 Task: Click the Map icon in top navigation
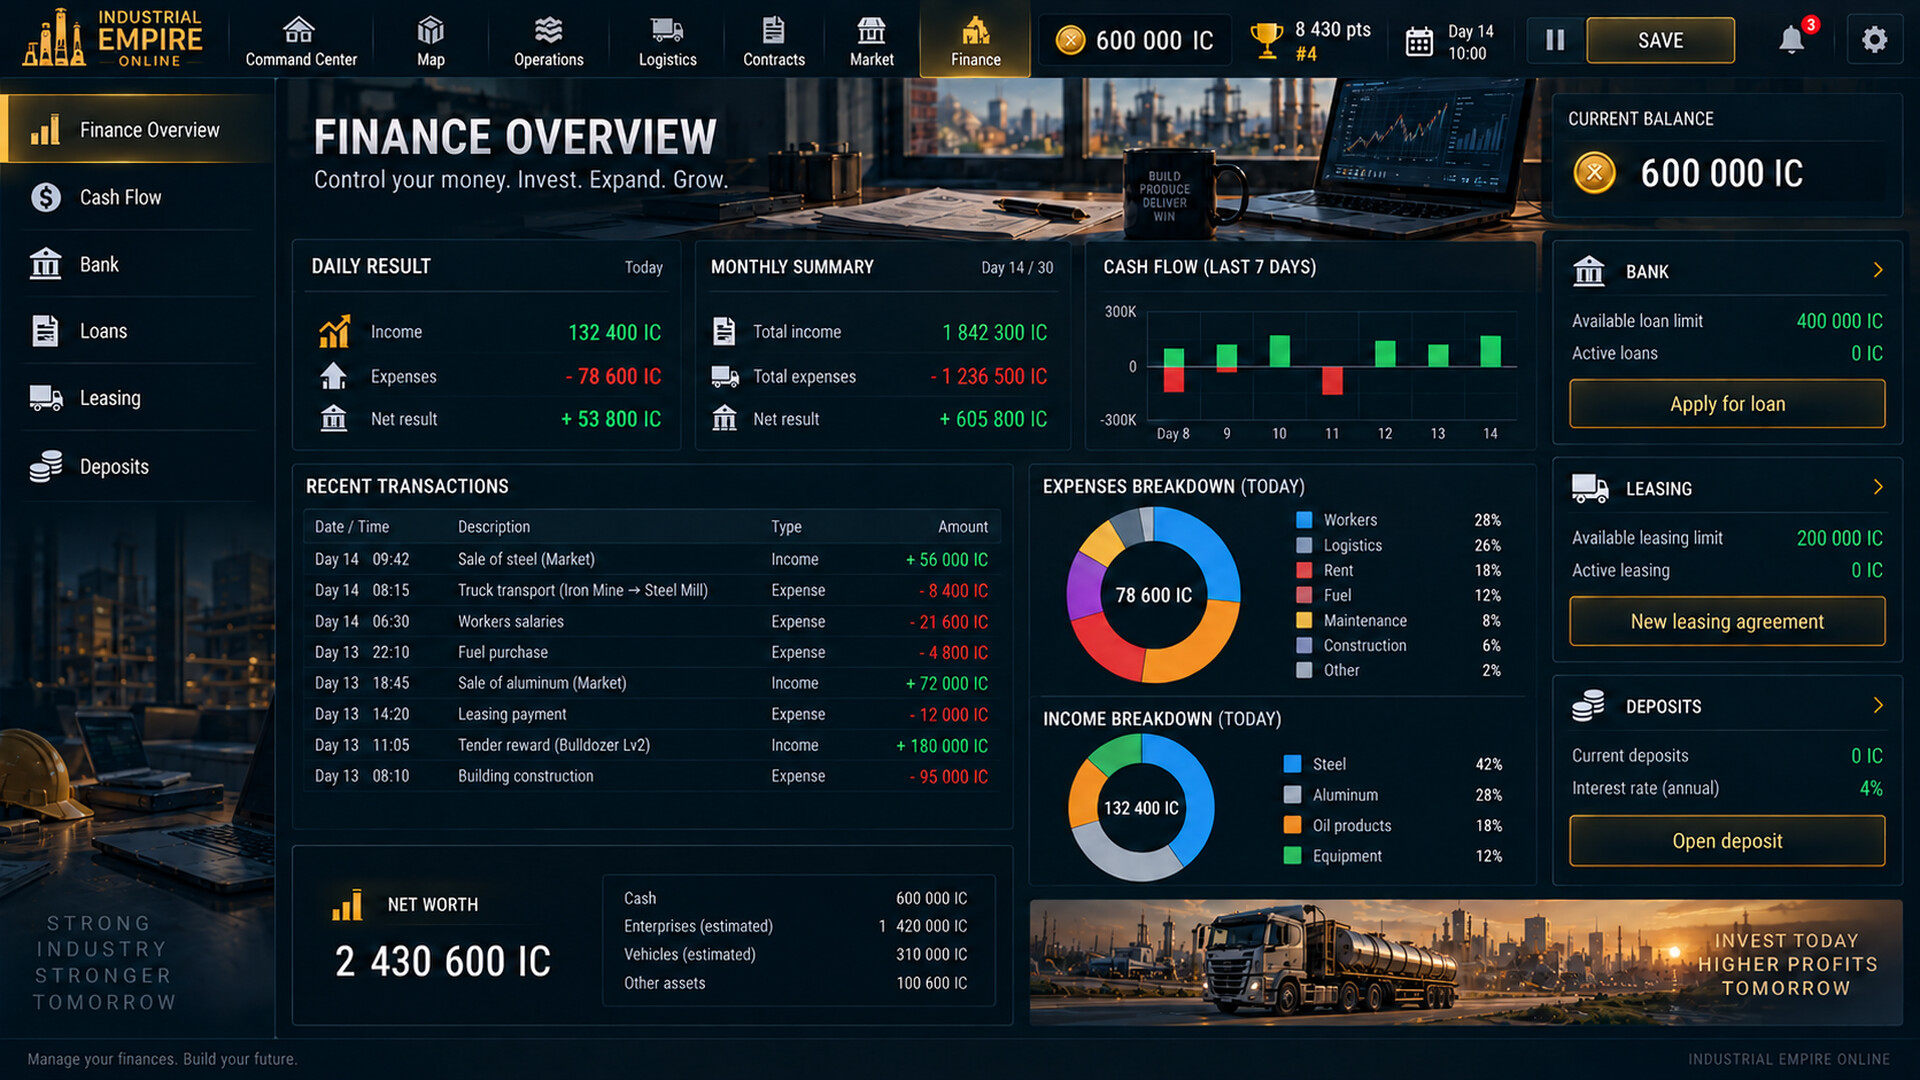pyautogui.click(x=431, y=30)
